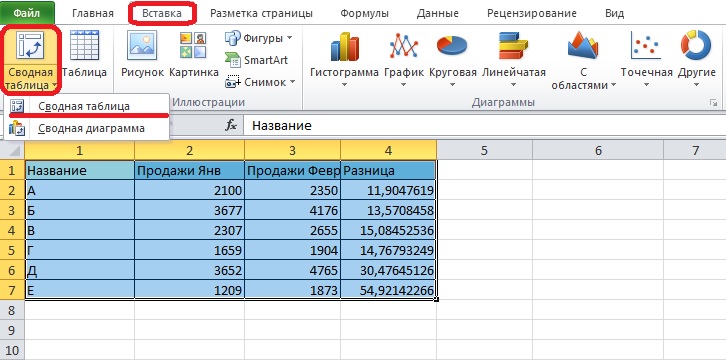Open the Картинка clip art tool
Image resolution: width=726 pixels, height=360 pixels.
point(193,45)
